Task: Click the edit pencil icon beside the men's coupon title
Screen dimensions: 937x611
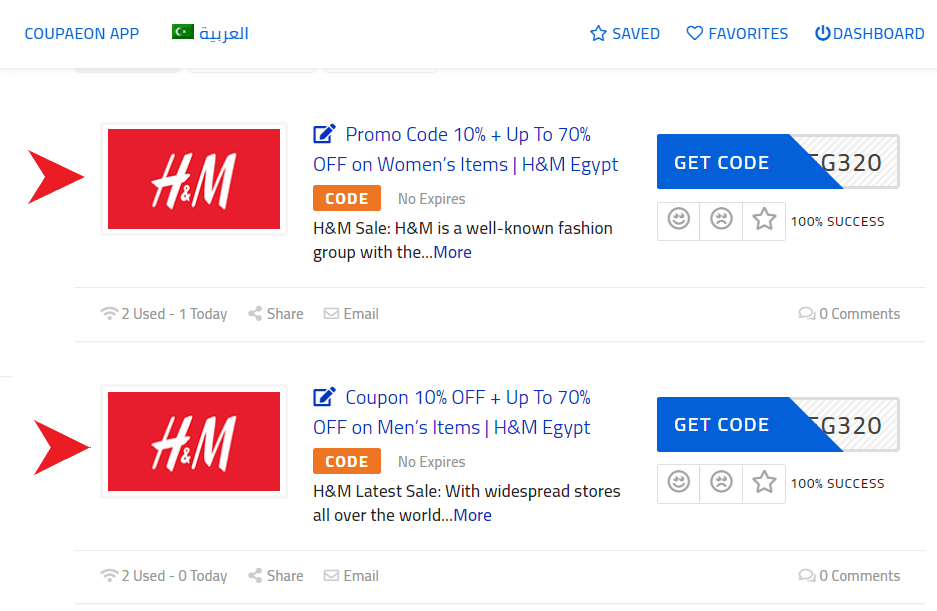Action: [x=323, y=396]
